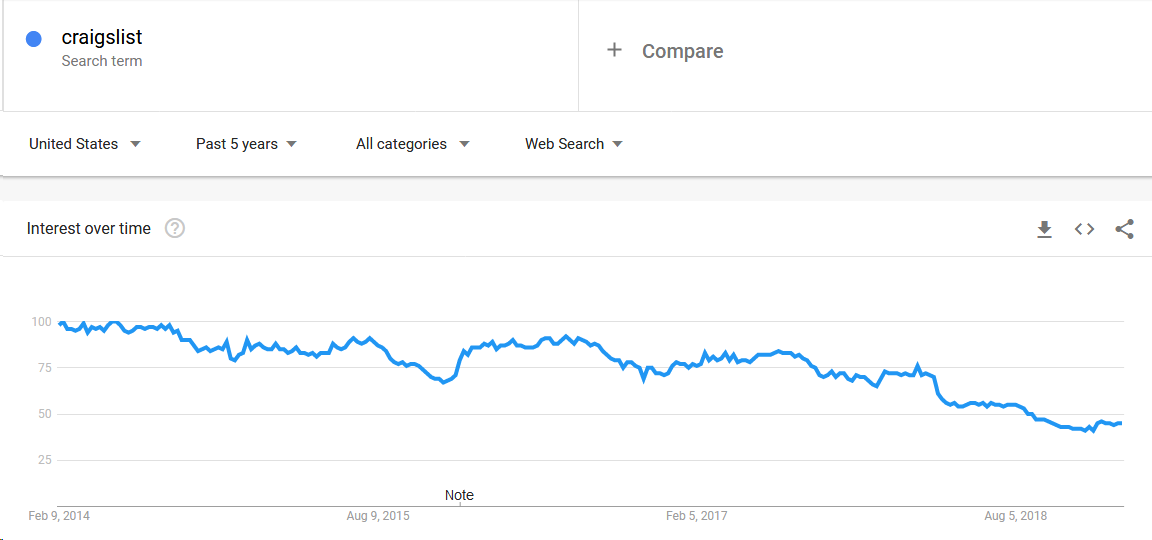
Task: Click the 100 value axis label
Action: (41, 322)
